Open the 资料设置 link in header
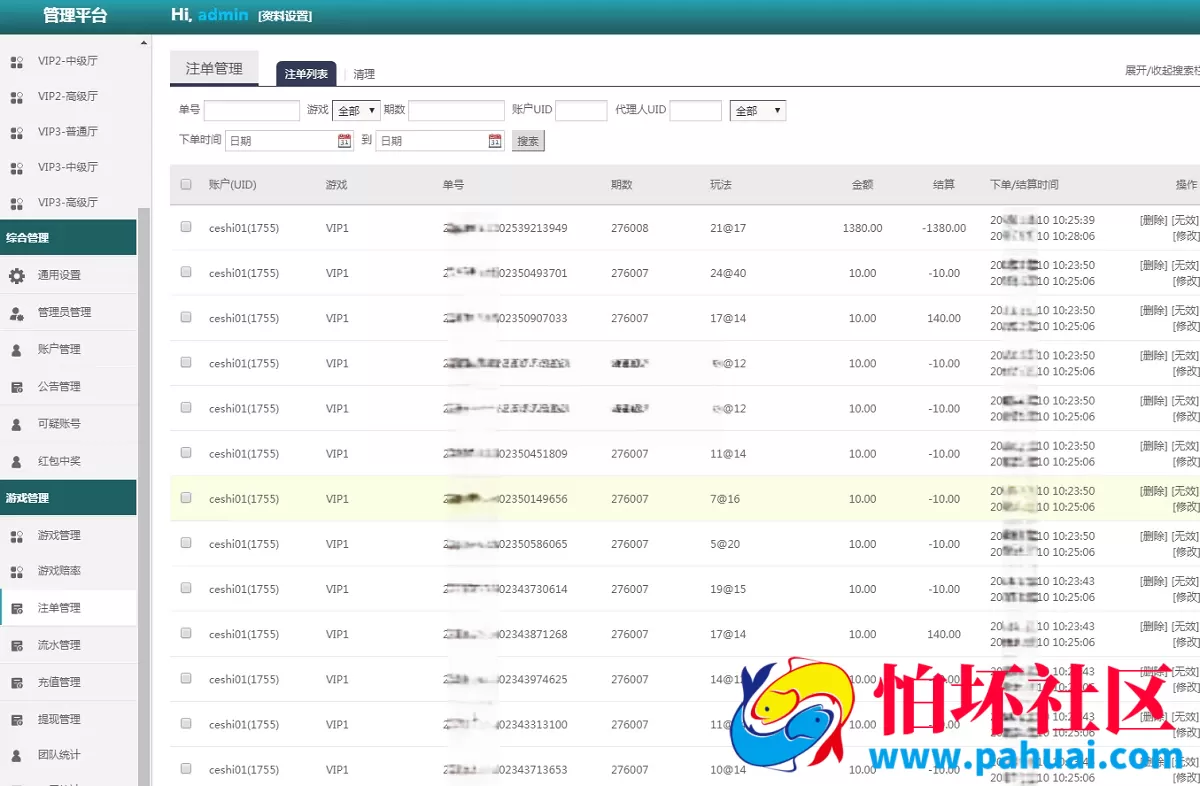Viewport: 1200px width, 786px height. (285, 16)
